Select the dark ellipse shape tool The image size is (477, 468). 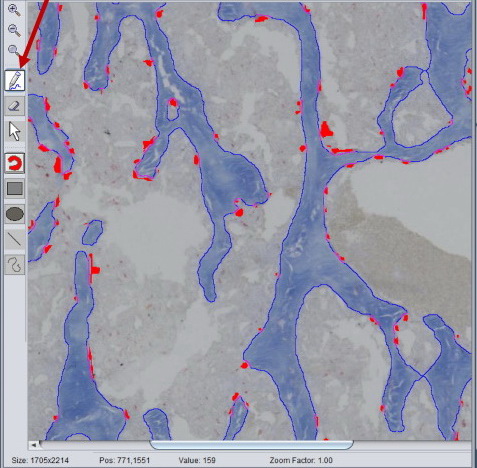[x=15, y=214]
